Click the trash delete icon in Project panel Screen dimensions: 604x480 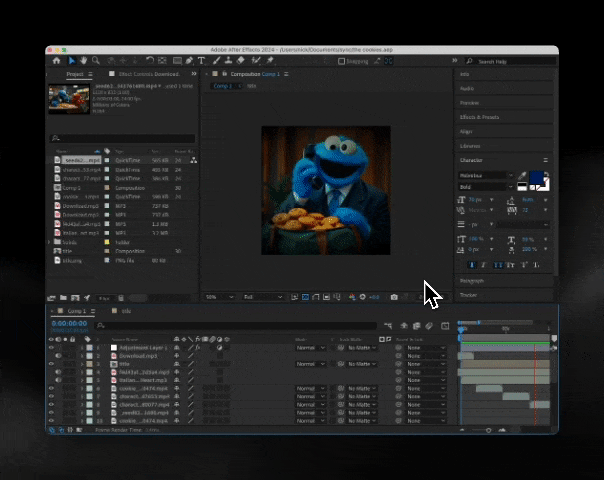click(121, 298)
